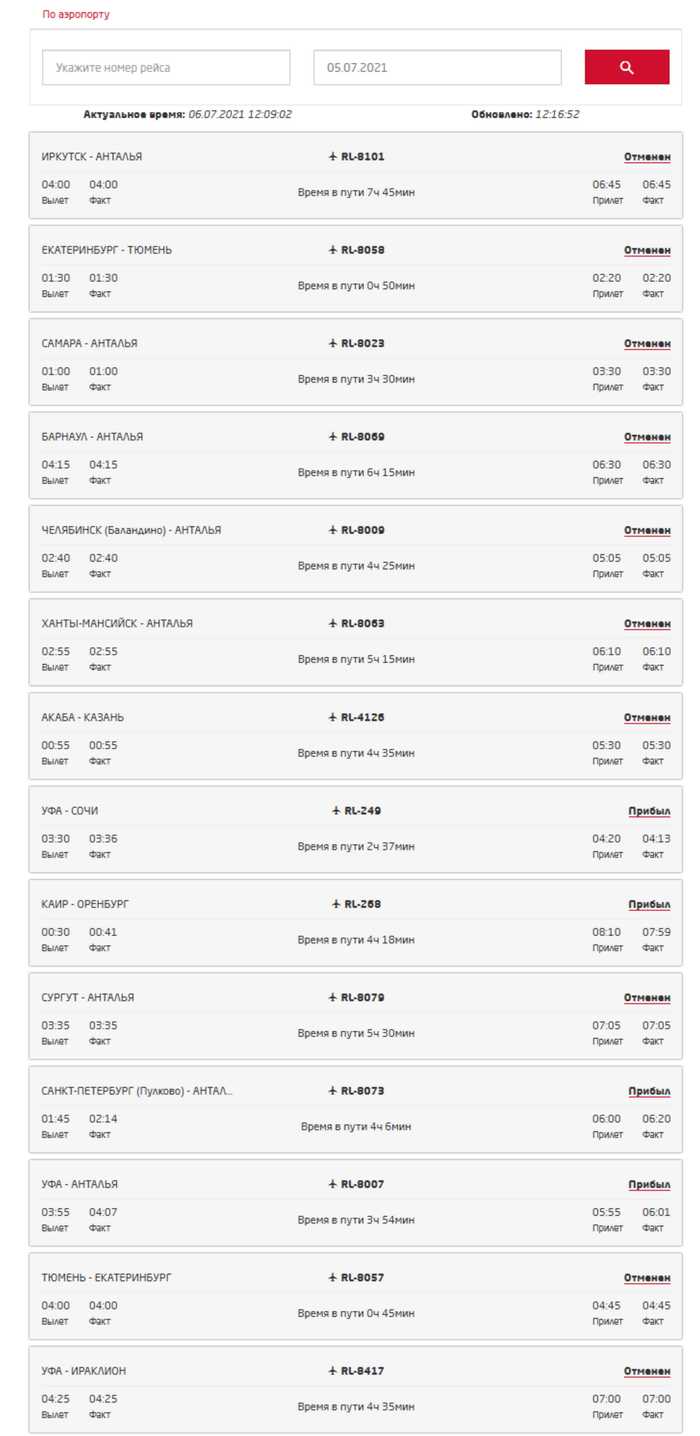This screenshot has width=700, height=1436.
Task: Click the Прибыл status for Уфа - Сочи
Action: tap(649, 811)
